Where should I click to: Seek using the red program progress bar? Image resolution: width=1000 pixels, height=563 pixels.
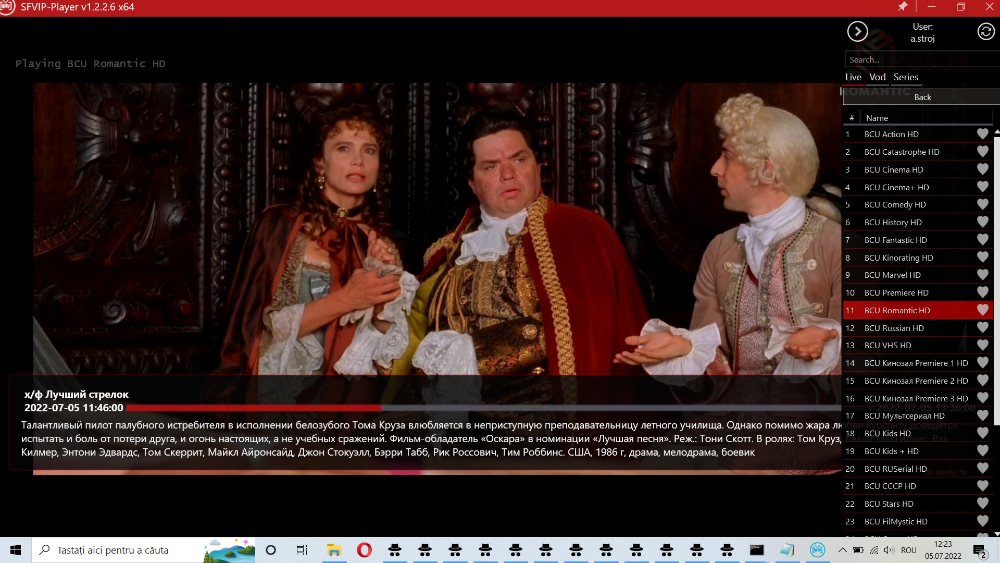click(x=483, y=407)
